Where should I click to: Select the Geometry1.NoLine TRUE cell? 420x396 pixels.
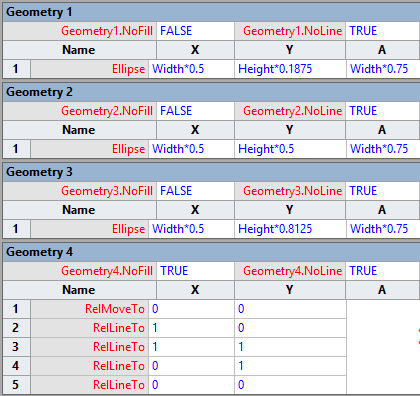tap(383, 31)
